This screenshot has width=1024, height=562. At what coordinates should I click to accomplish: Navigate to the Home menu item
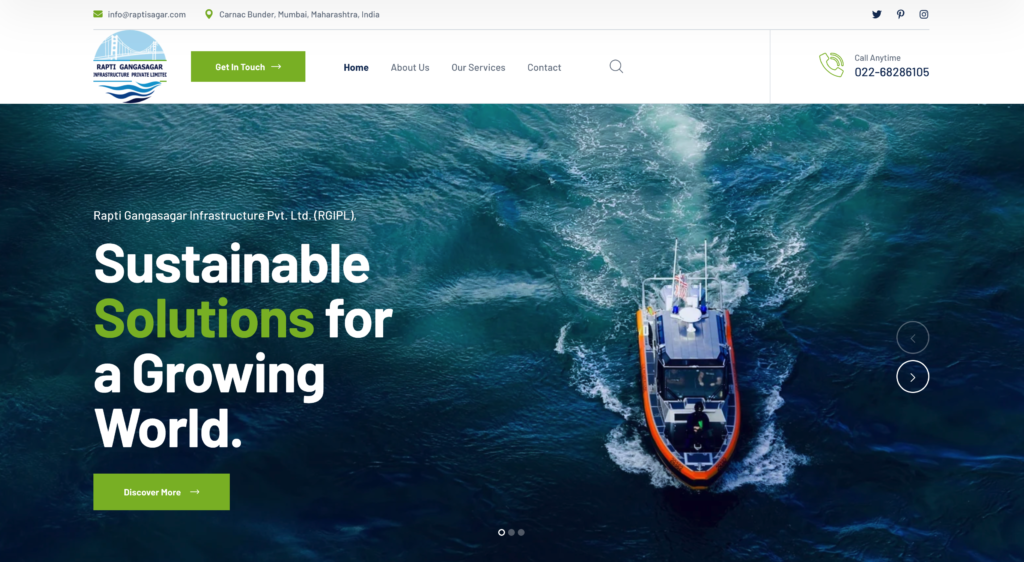click(356, 67)
